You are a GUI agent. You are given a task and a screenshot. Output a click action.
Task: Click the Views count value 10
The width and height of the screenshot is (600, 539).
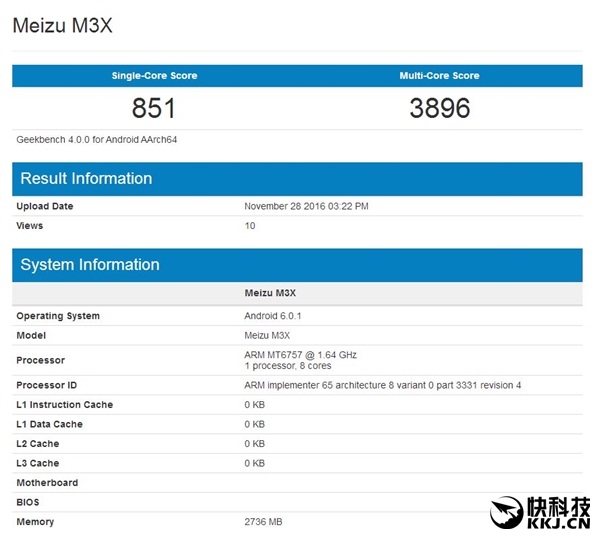250,226
